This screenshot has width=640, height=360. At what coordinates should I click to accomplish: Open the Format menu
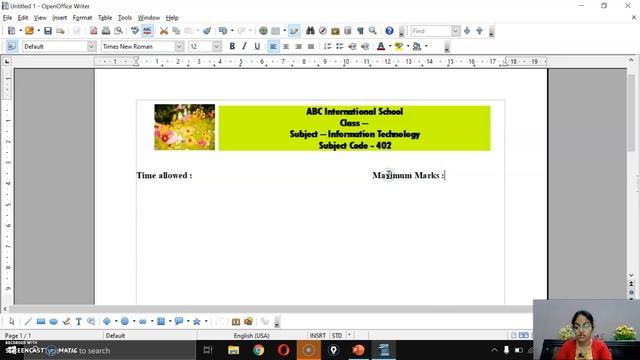click(82, 18)
